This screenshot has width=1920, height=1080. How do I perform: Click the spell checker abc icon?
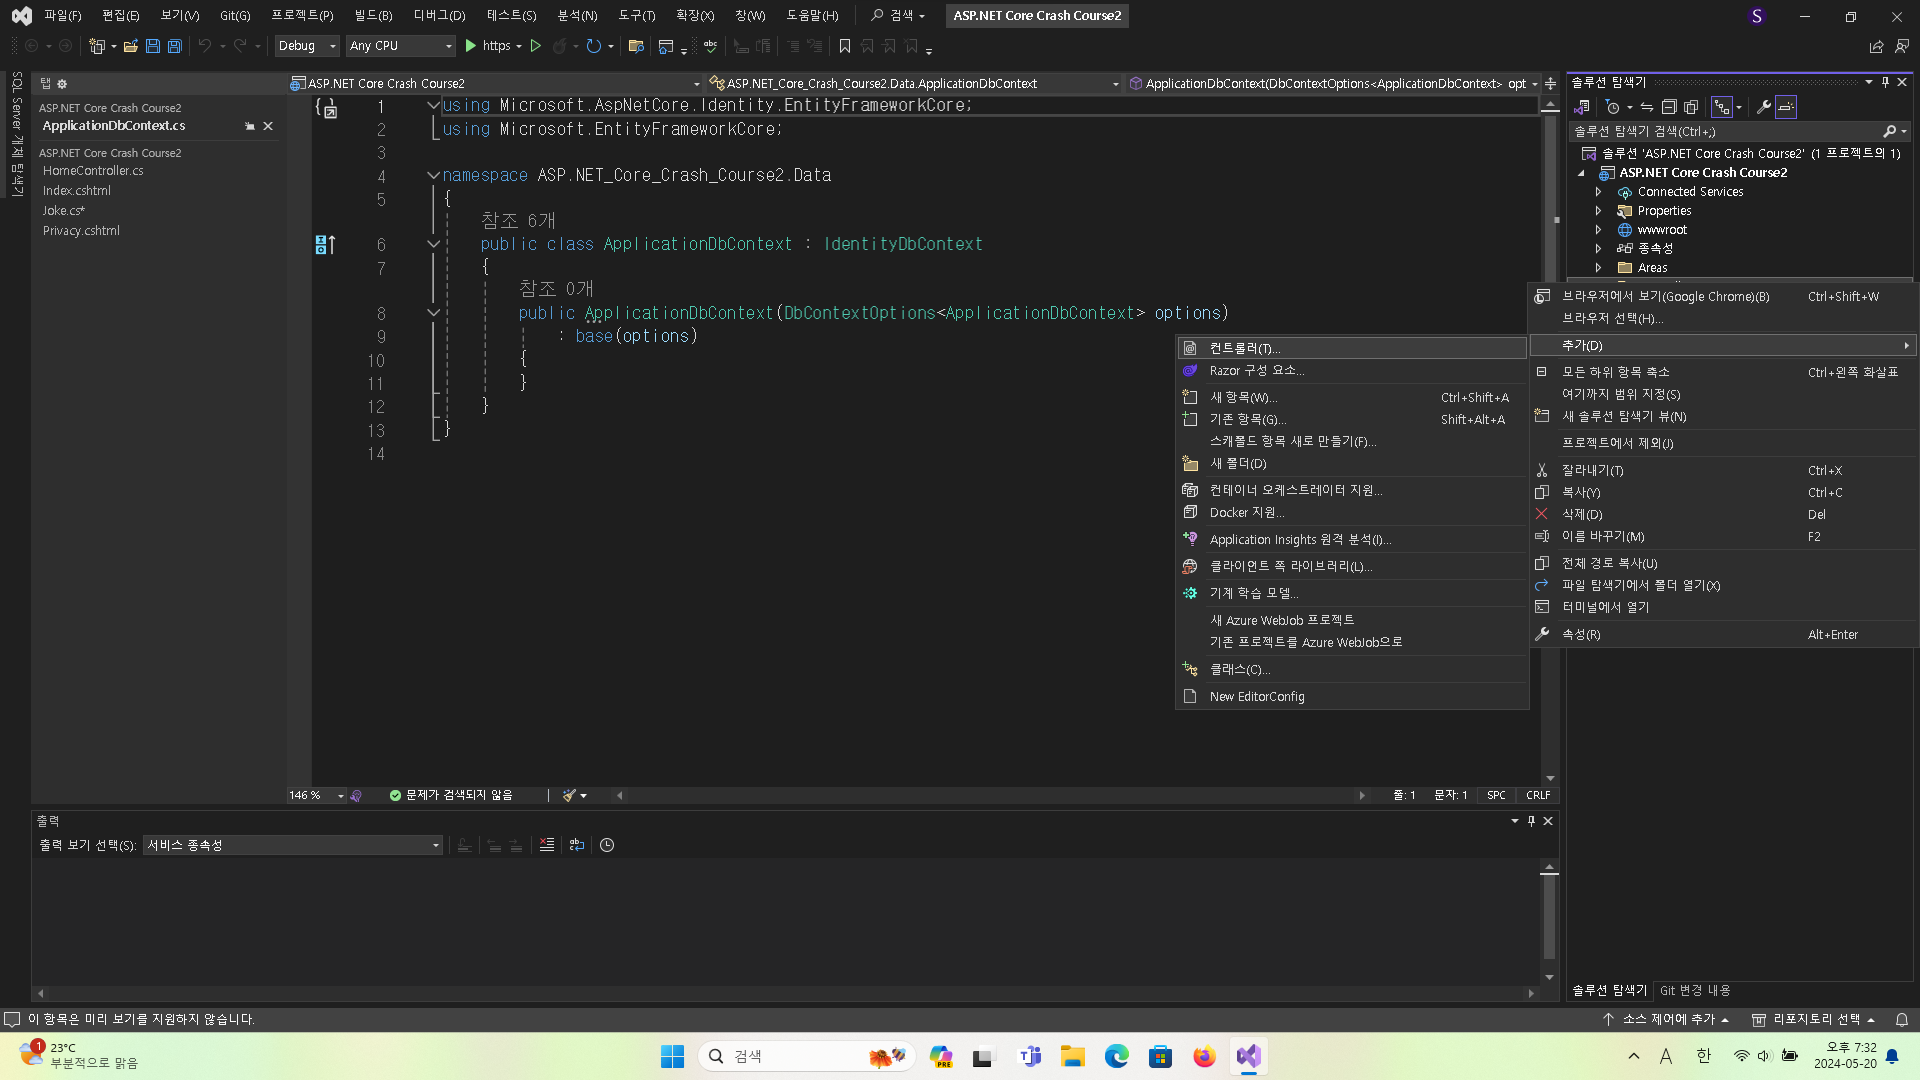(710, 46)
